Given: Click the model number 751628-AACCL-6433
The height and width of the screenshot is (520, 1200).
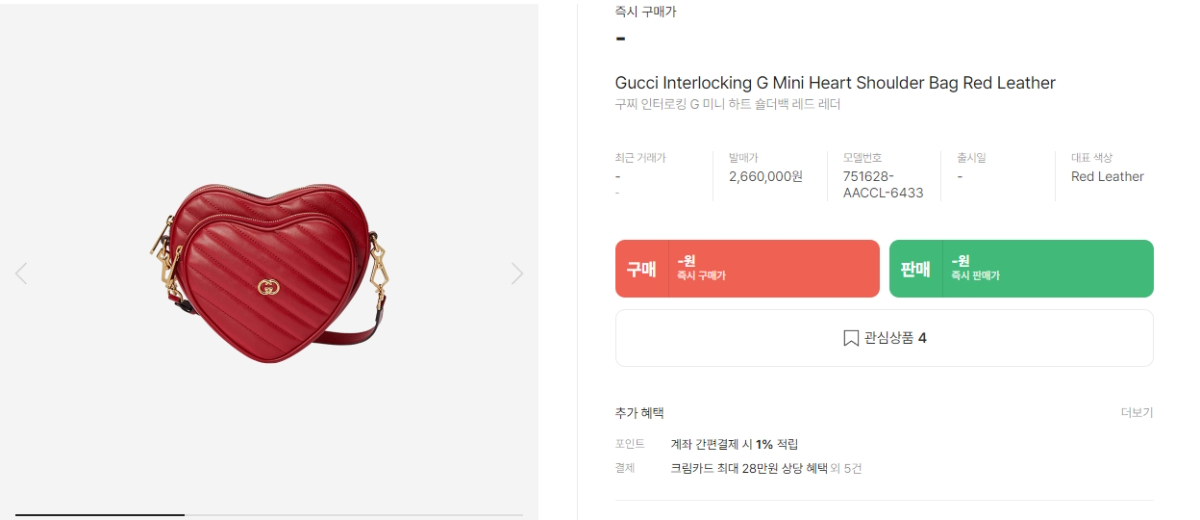Looking at the screenshot, I should pos(882,184).
